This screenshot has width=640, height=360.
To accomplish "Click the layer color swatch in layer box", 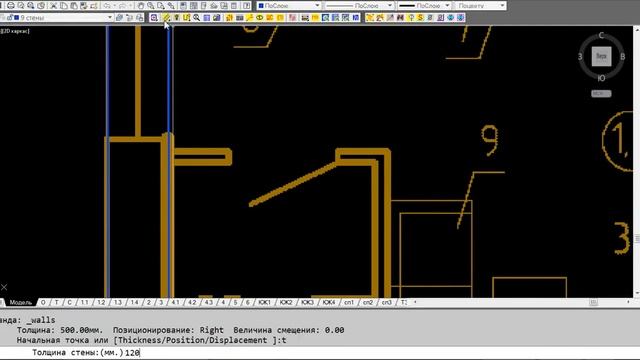I will pyautogui.click(x=17, y=18).
